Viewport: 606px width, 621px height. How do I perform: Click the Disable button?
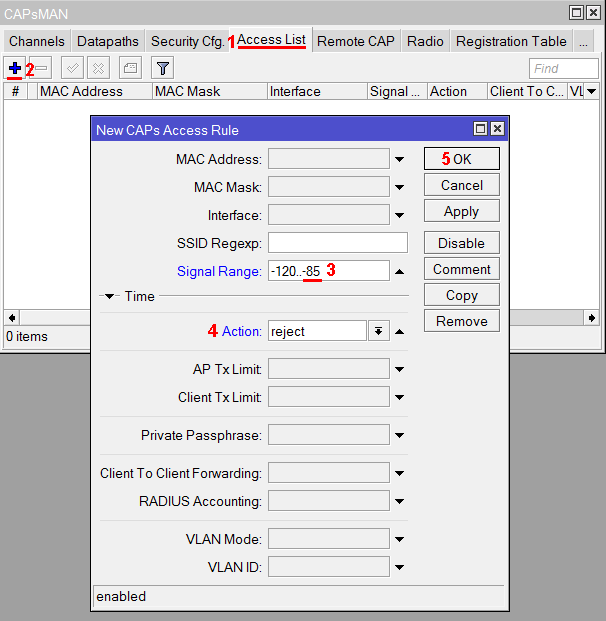(461, 243)
